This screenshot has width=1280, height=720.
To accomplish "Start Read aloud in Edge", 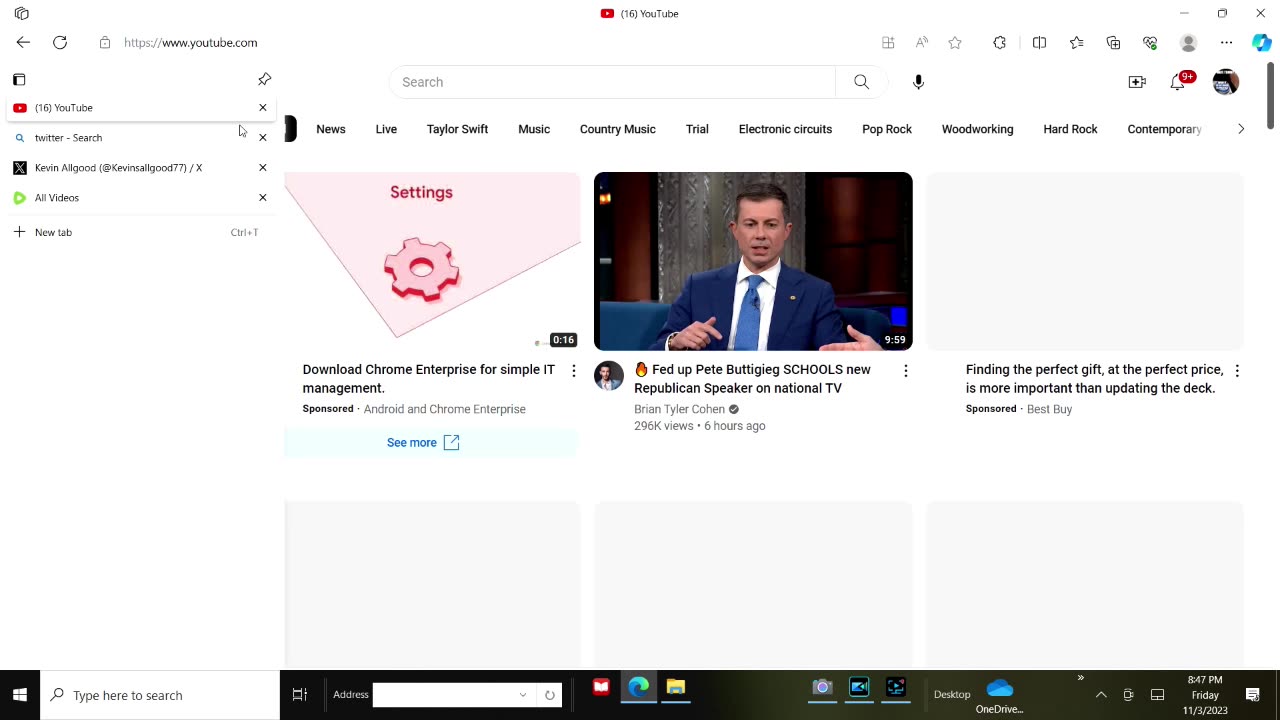I will coord(922,42).
